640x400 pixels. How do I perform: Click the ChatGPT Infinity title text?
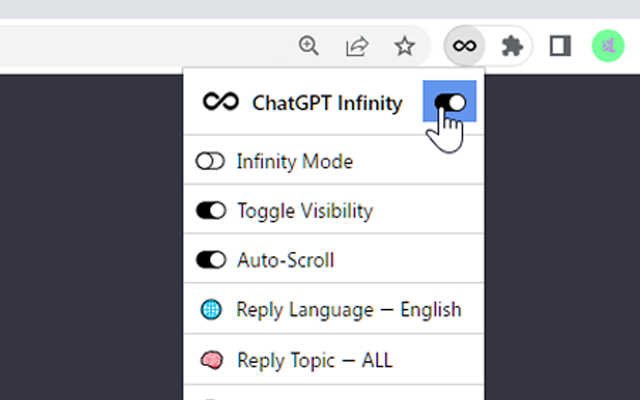point(327,102)
